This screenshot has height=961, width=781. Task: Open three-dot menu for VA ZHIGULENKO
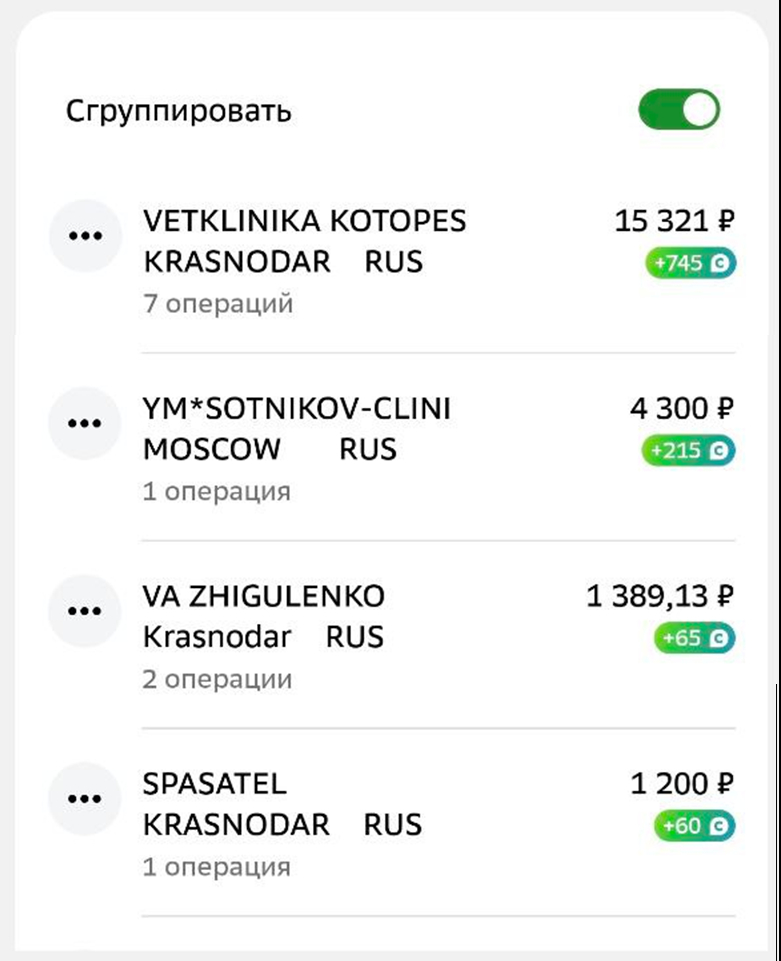point(85,611)
